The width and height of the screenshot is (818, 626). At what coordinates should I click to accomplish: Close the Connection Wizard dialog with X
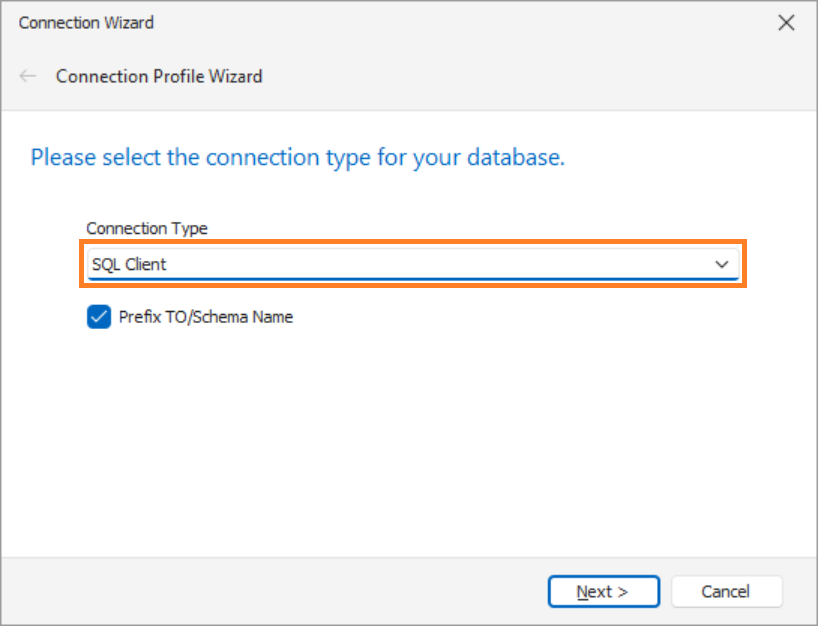pyautogui.click(x=786, y=23)
